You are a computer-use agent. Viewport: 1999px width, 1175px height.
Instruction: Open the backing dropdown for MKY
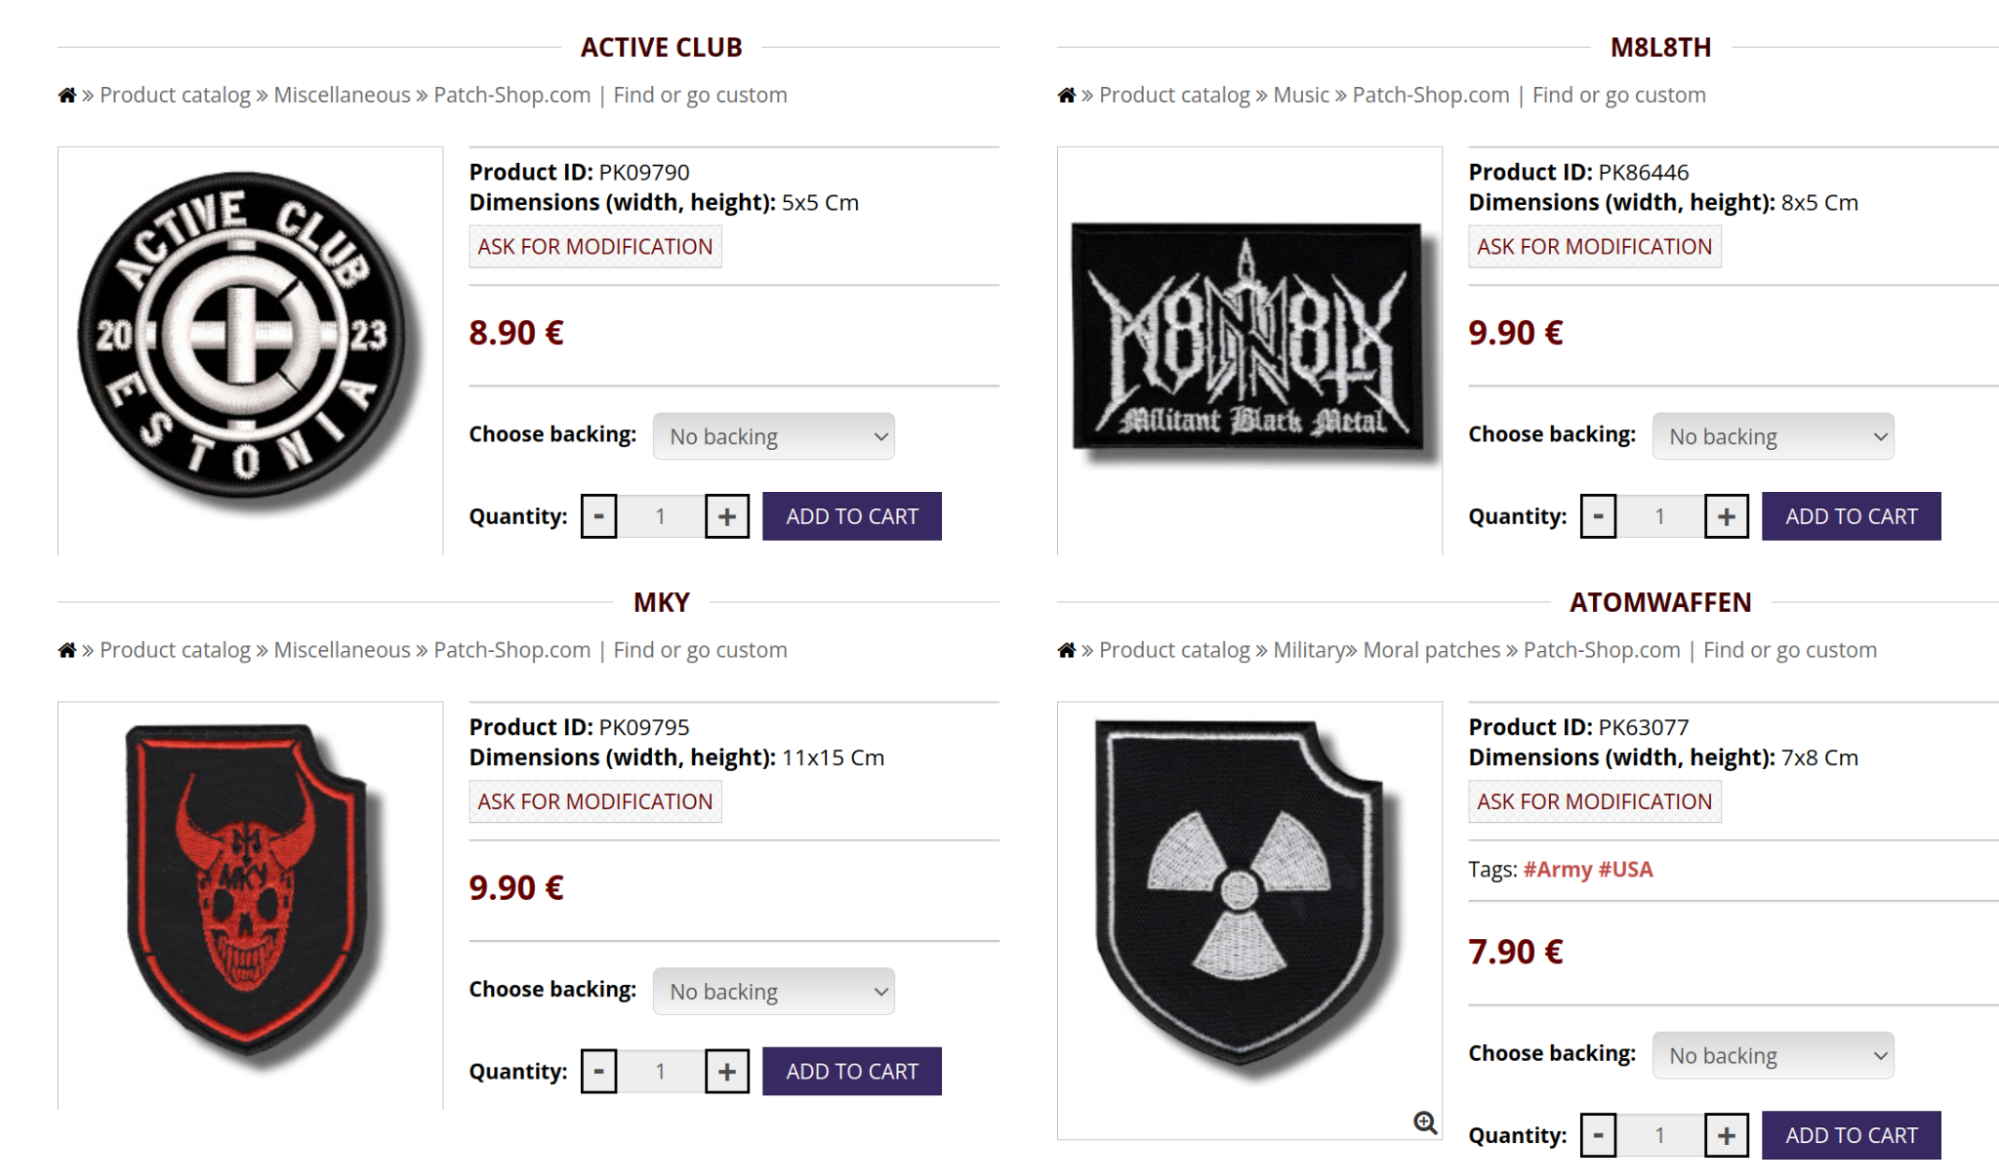pos(773,990)
